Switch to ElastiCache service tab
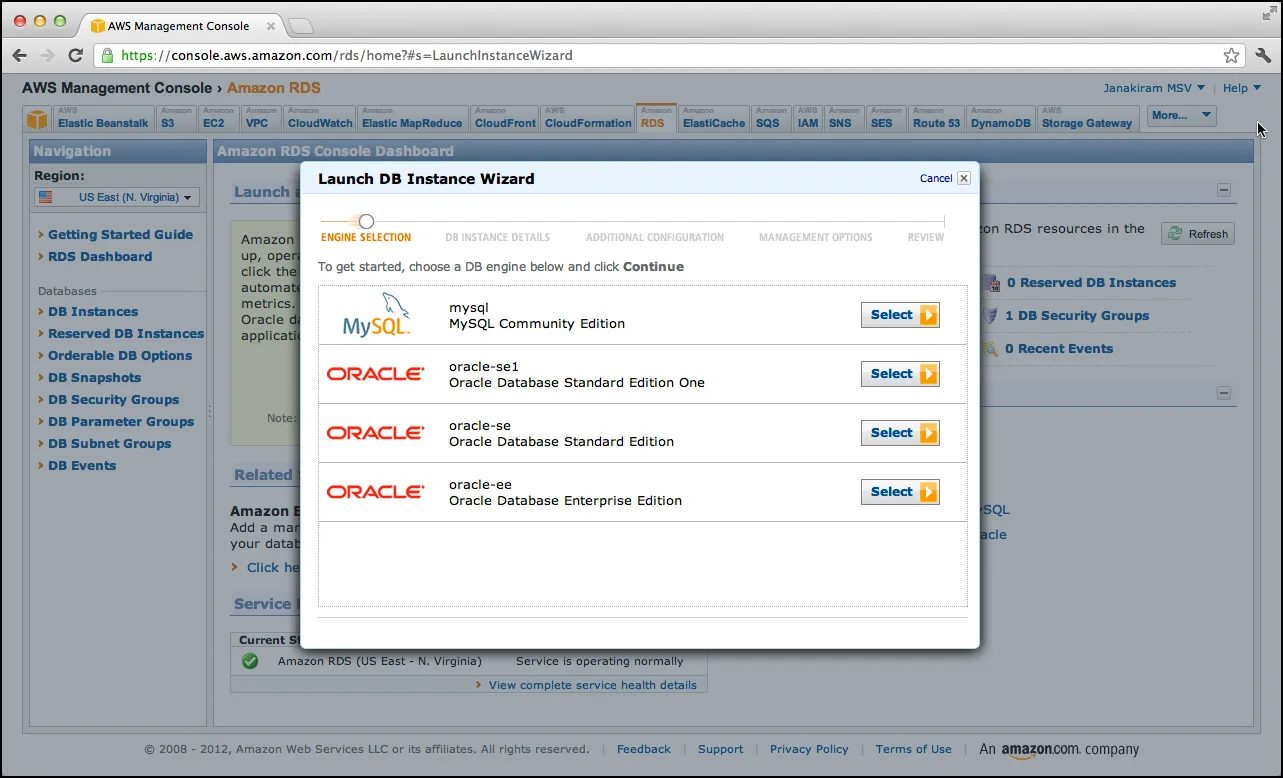The height and width of the screenshot is (778, 1283). click(714, 118)
